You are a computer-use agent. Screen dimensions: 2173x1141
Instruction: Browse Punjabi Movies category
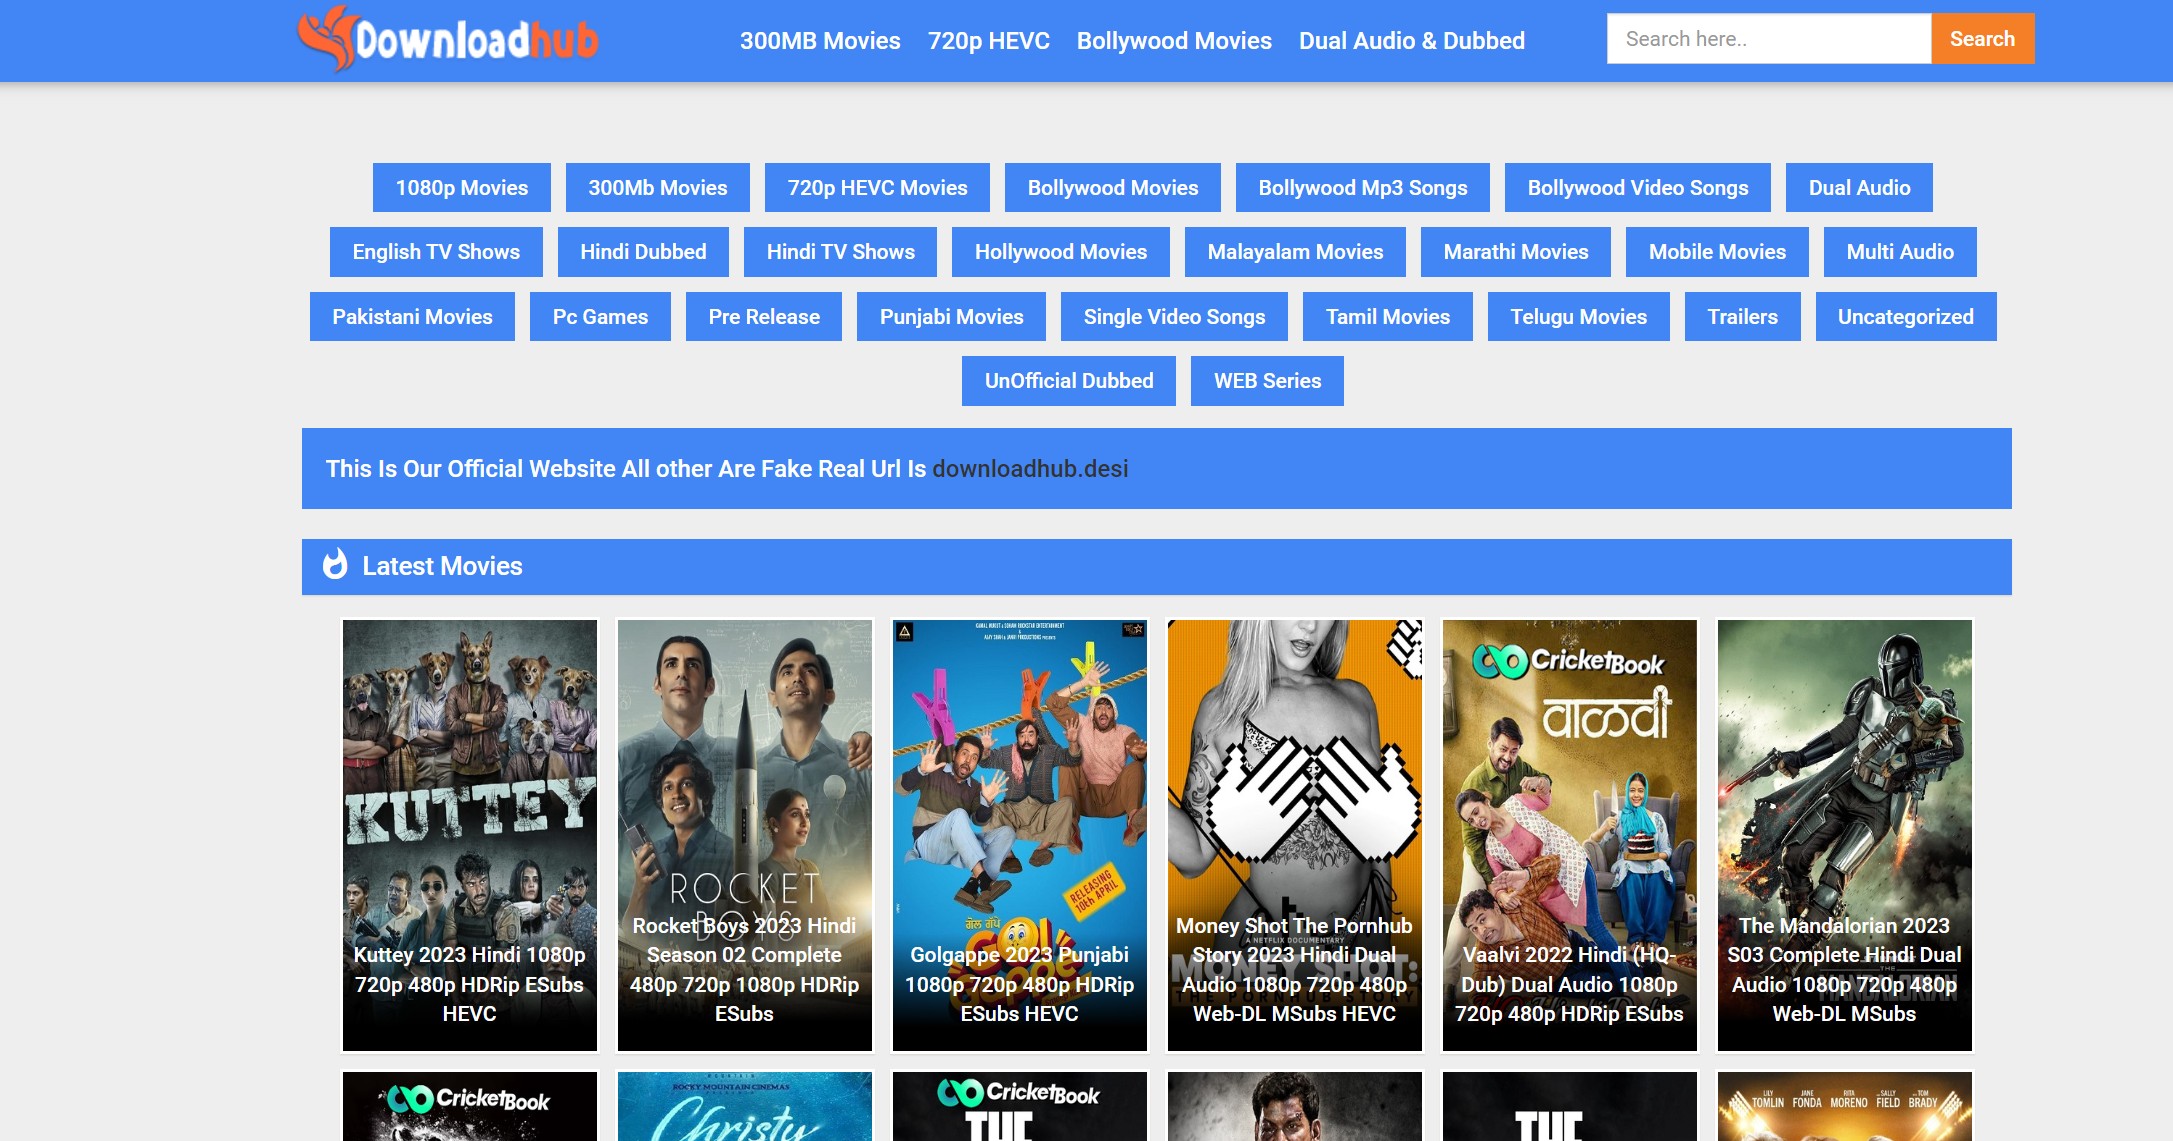951,317
